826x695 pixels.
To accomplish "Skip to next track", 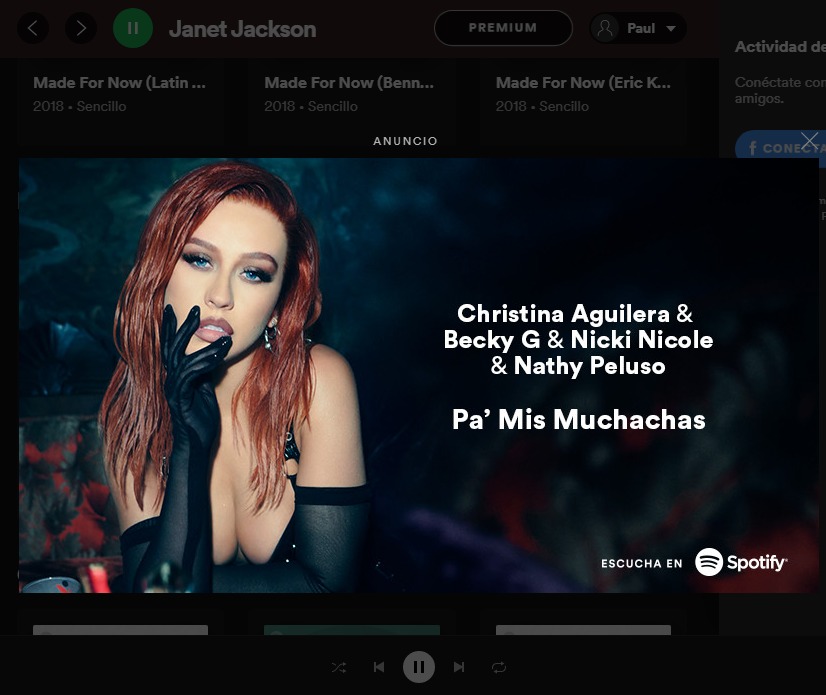I will pos(459,667).
